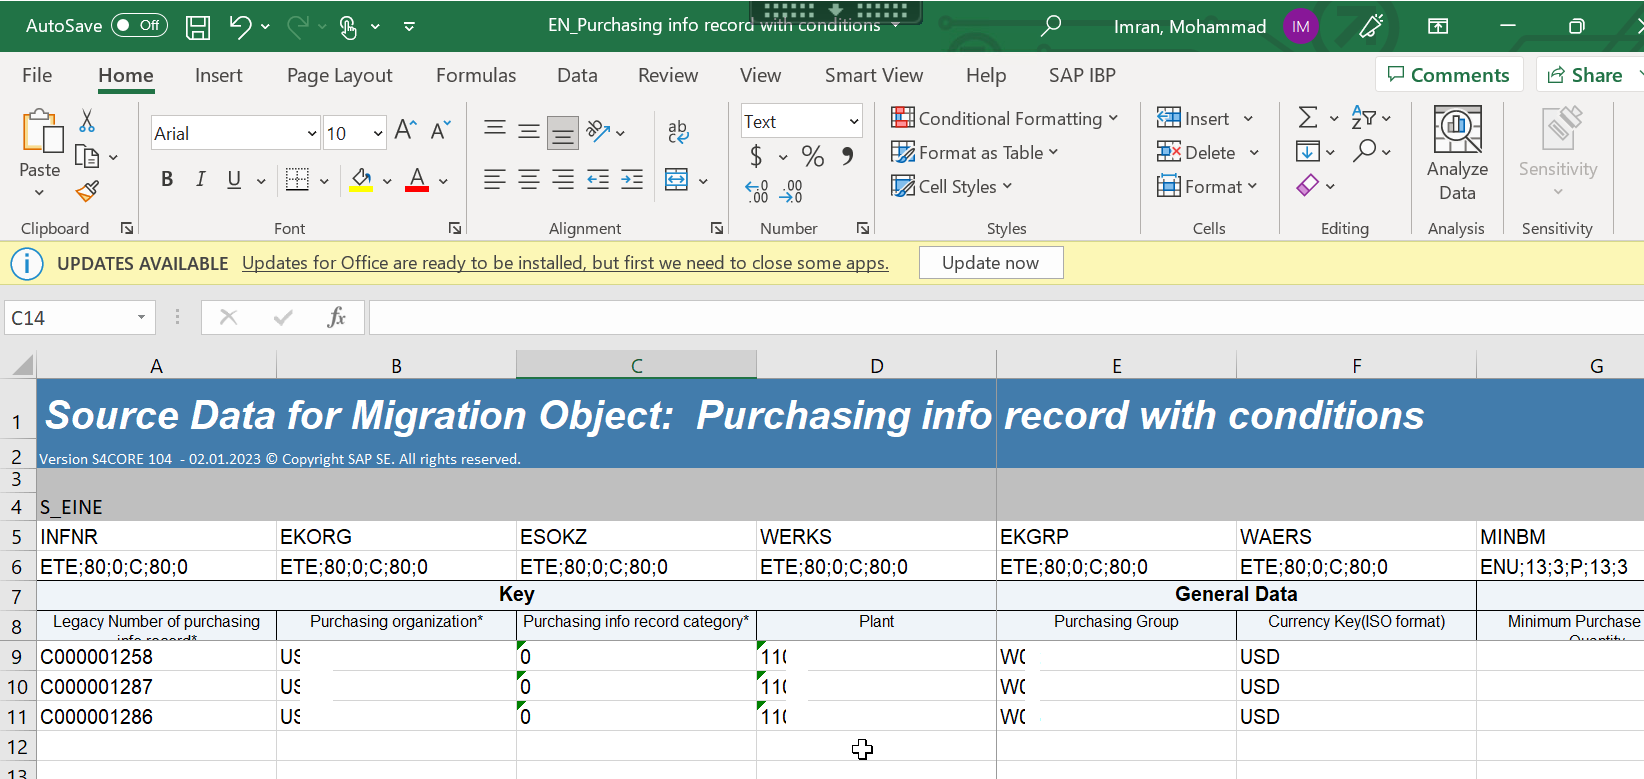Viewport: 1644px width, 779px height.
Task: Switch to the Data tab
Action: (x=577, y=75)
